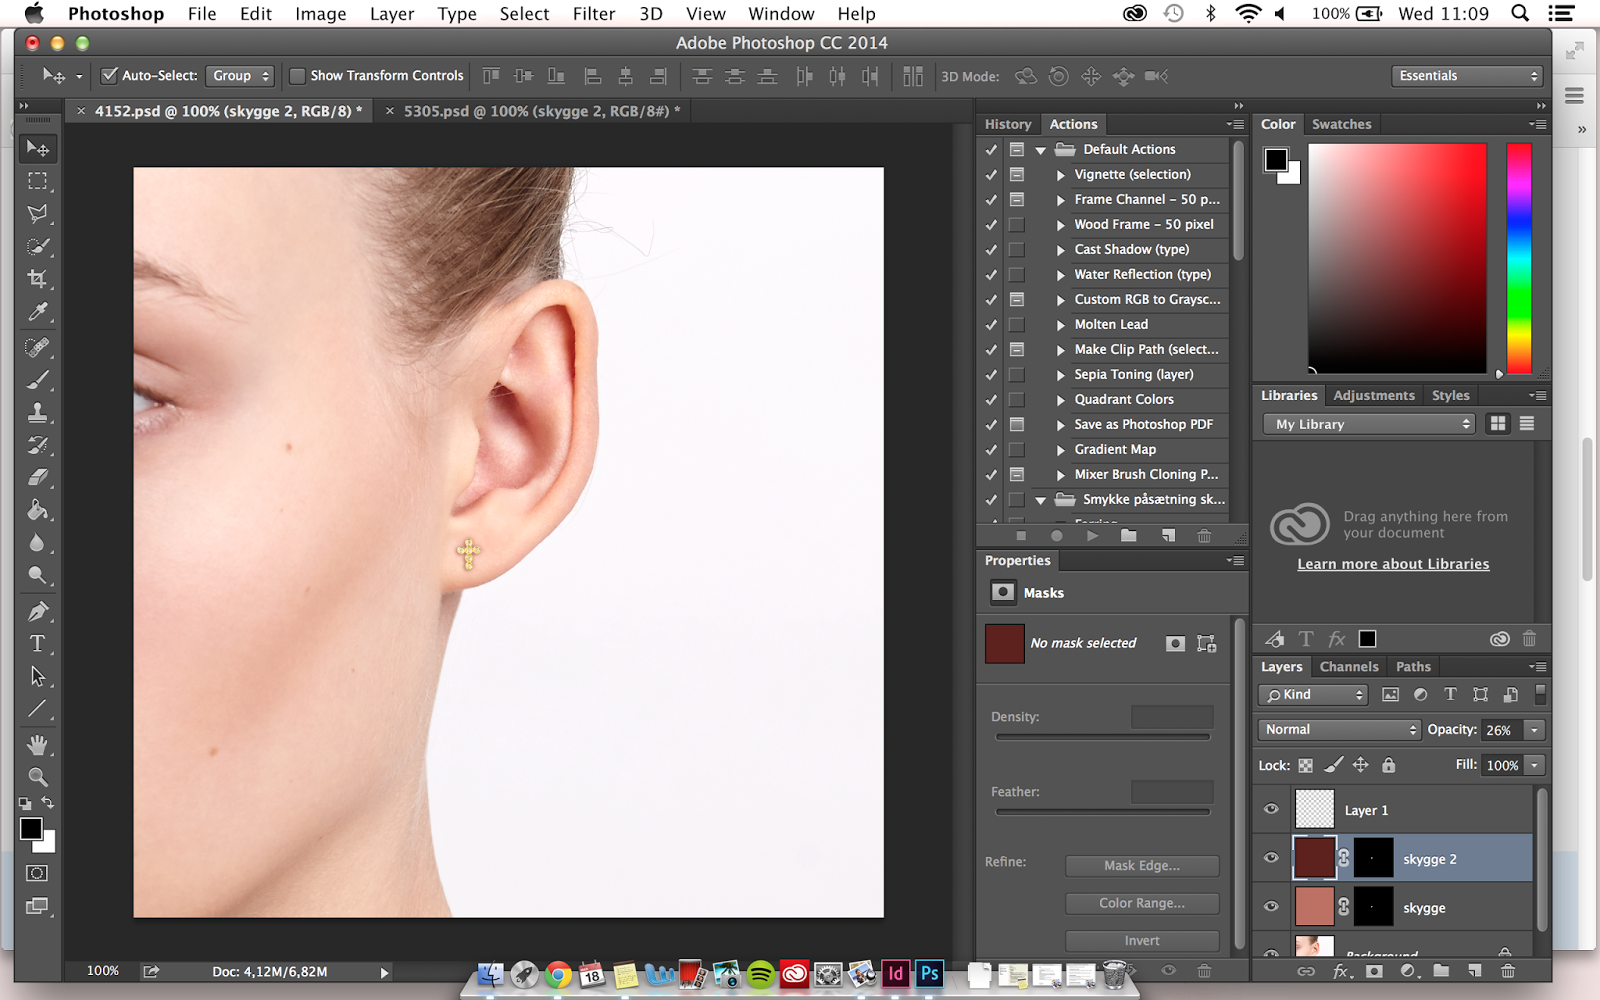The width and height of the screenshot is (1600, 1000).
Task: Select the Eyedropper tool
Action: pyautogui.click(x=37, y=312)
